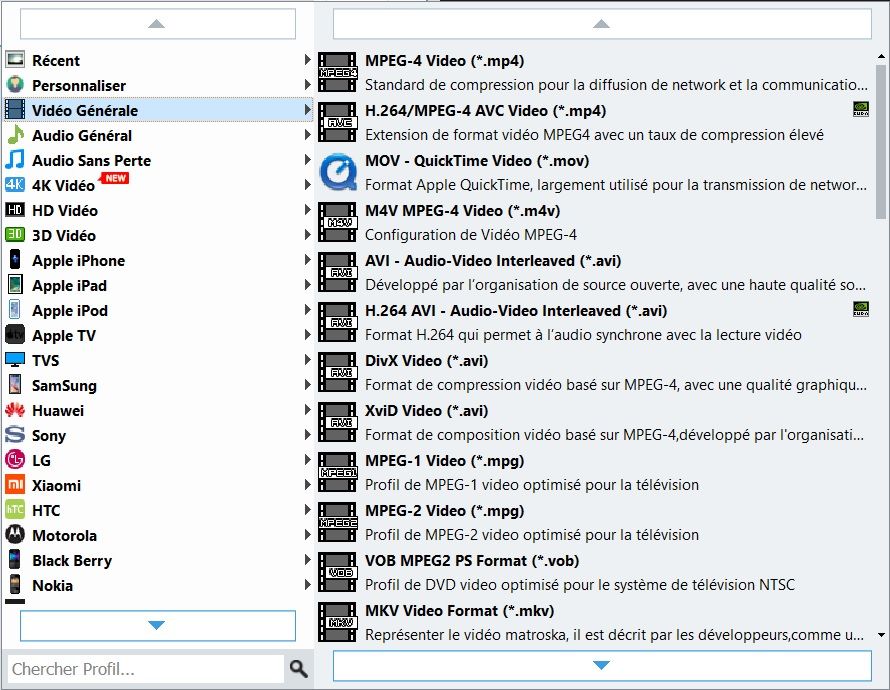Choose MPEG-1 Video (*.mpg) format
The image size is (890, 690).
[594, 472]
